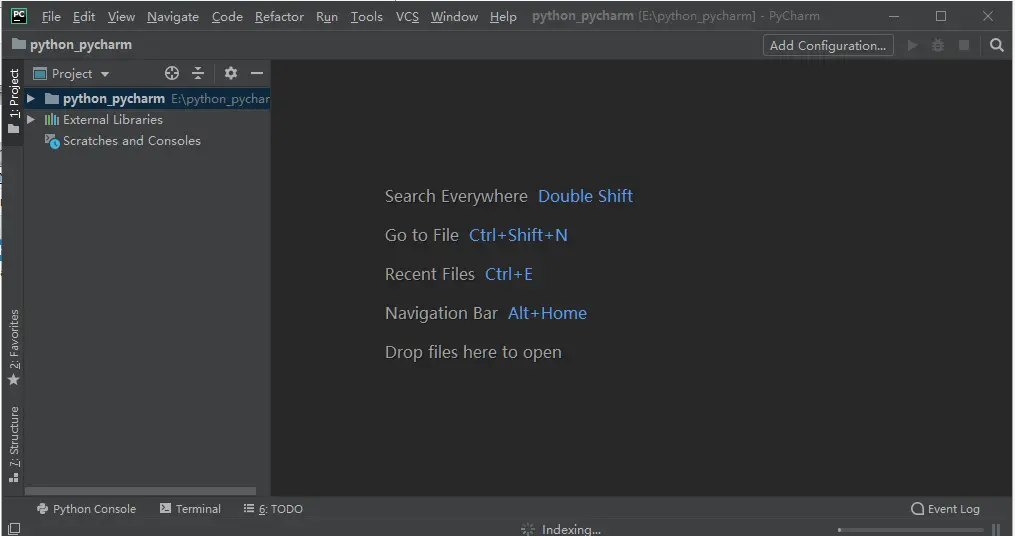The width and height of the screenshot is (1015, 536).
Task: Open the Run menu
Action: tap(327, 17)
